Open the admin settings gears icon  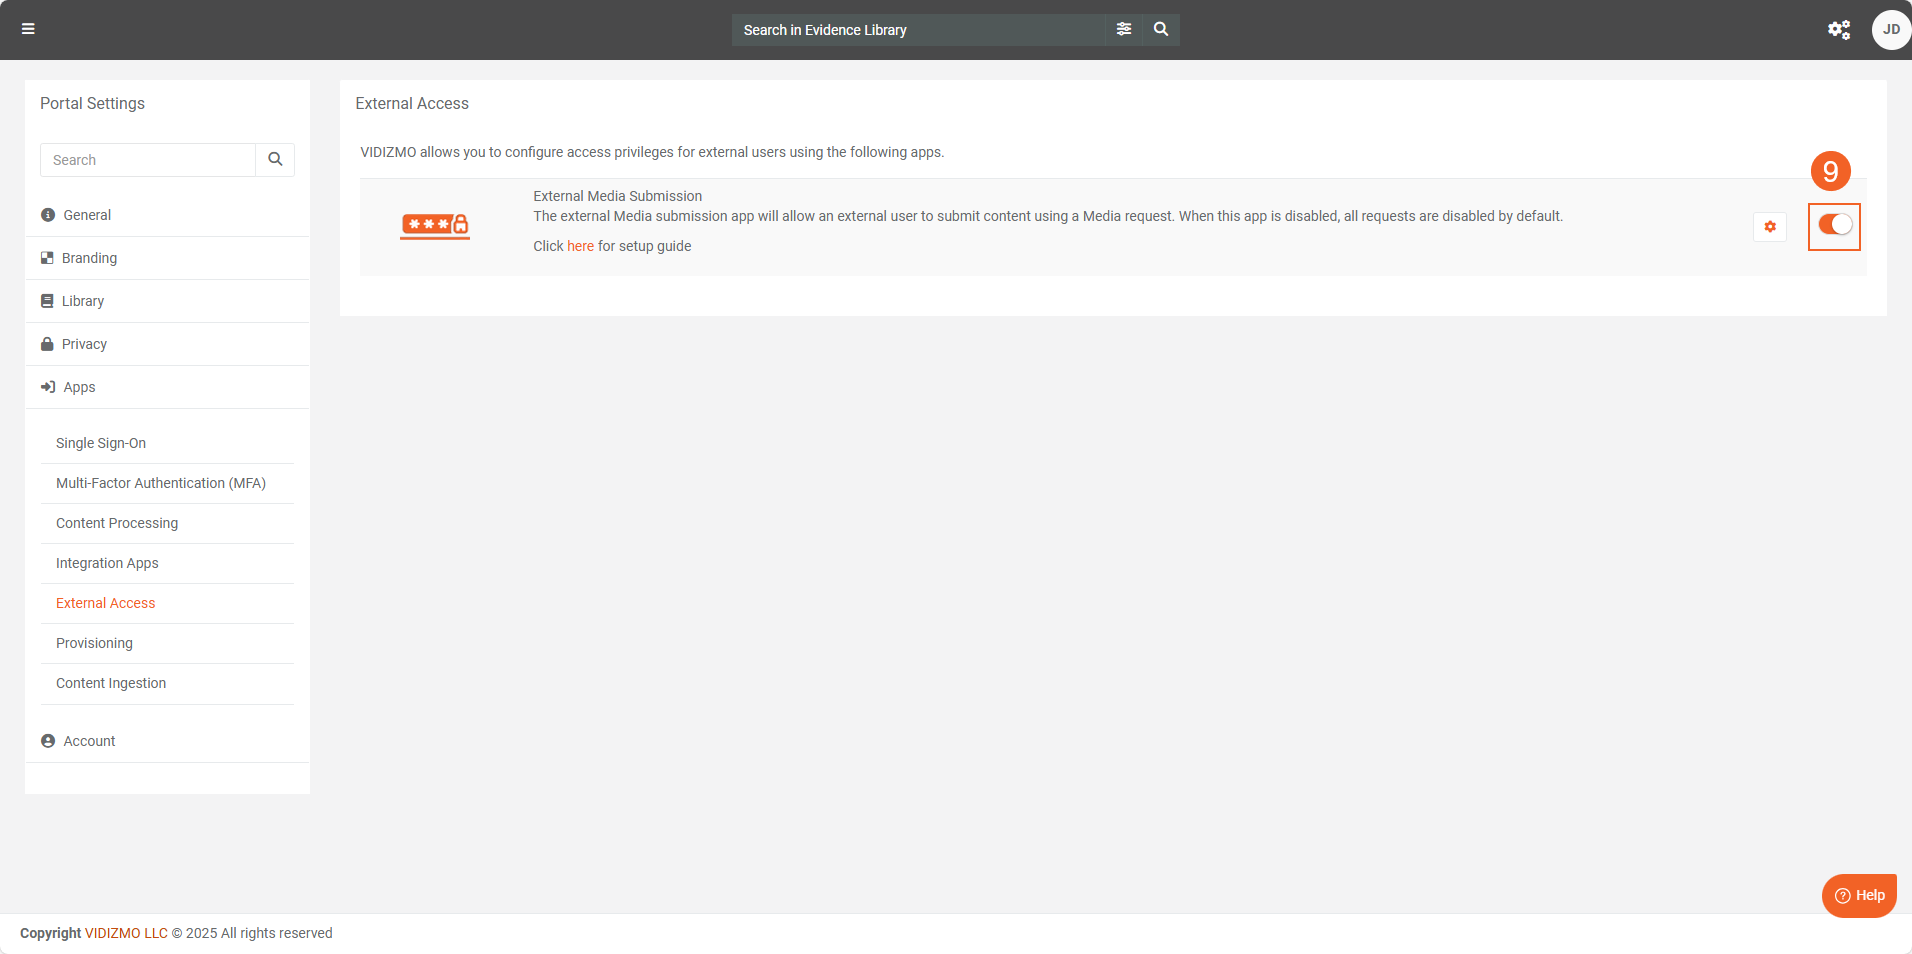point(1838,30)
